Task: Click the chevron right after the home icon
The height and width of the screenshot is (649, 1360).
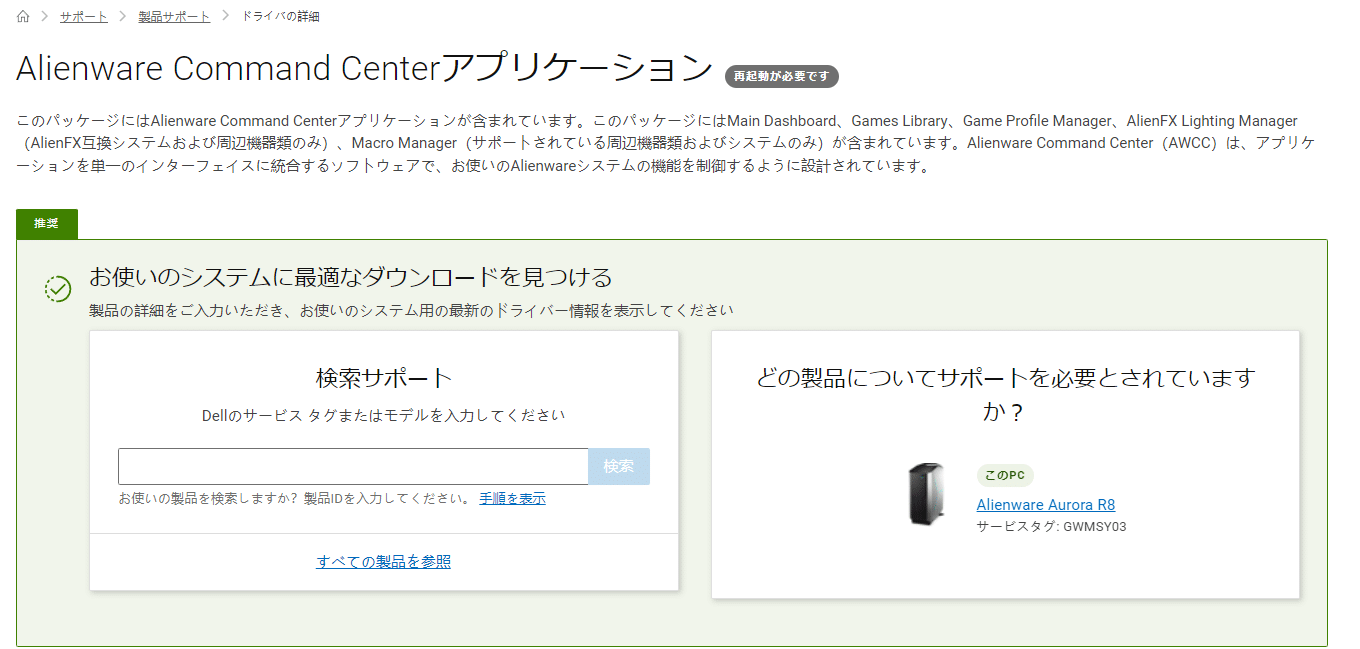Action: click(x=45, y=17)
